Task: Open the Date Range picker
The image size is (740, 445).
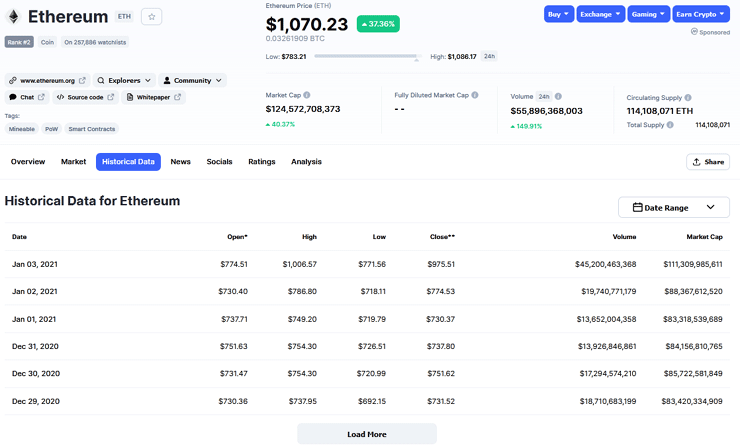Action: [674, 208]
